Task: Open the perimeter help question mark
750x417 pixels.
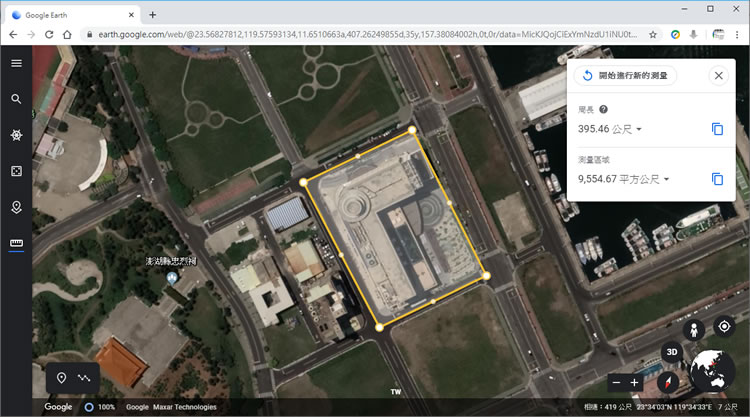Action: pyautogui.click(x=604, y=110)
